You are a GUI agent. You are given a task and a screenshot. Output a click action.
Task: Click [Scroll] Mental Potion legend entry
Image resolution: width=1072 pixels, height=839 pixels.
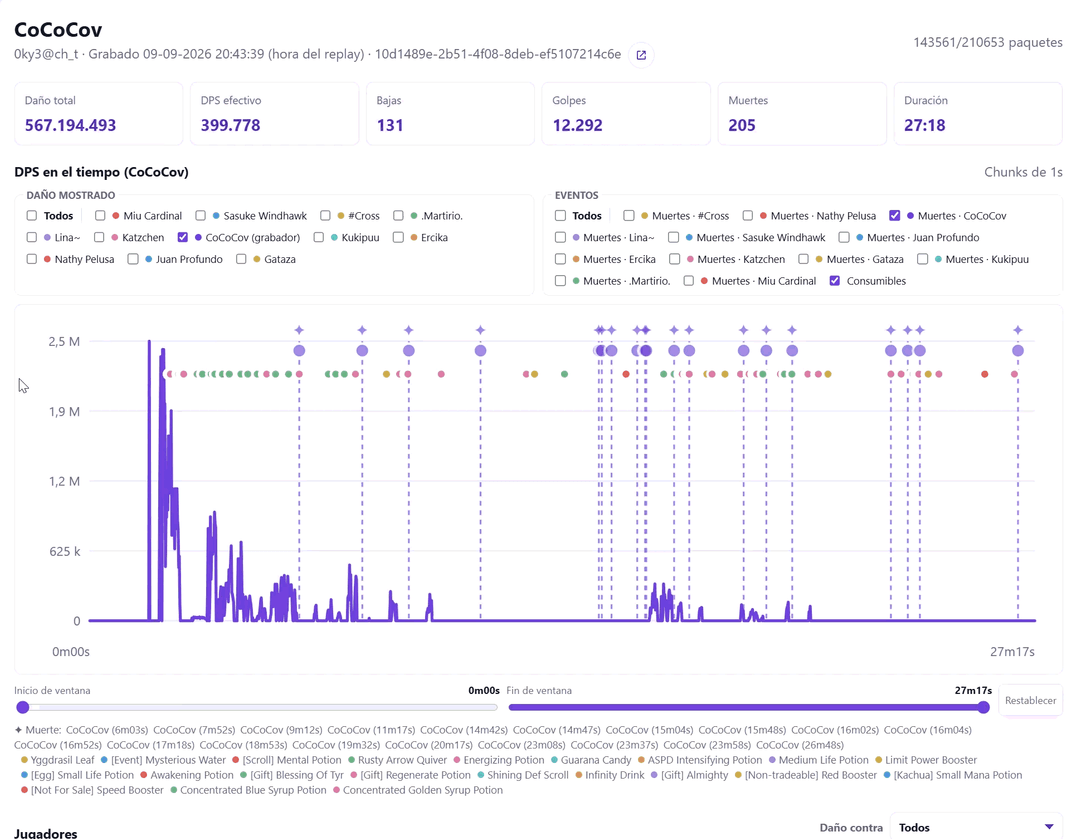point(286,760)
